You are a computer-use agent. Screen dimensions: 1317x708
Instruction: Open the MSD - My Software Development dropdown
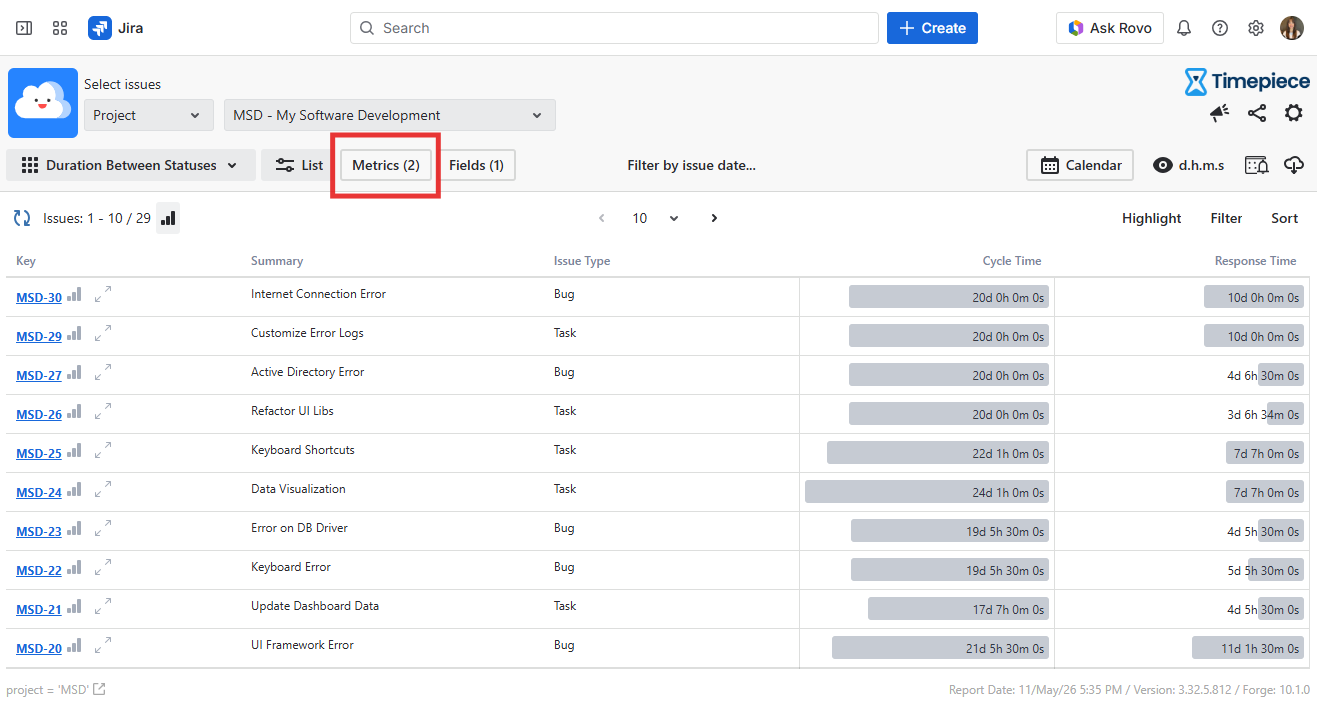click(x=390, y=115)
